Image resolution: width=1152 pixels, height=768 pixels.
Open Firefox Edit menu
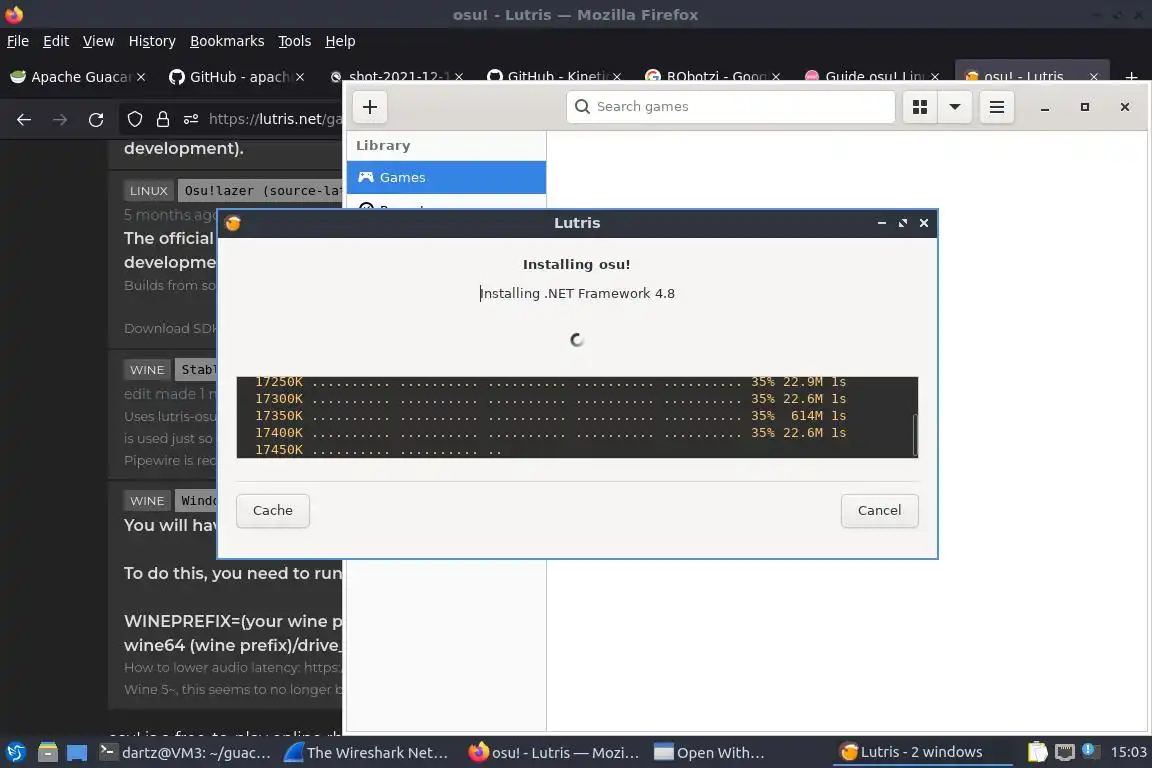click(x=56, y=41)
